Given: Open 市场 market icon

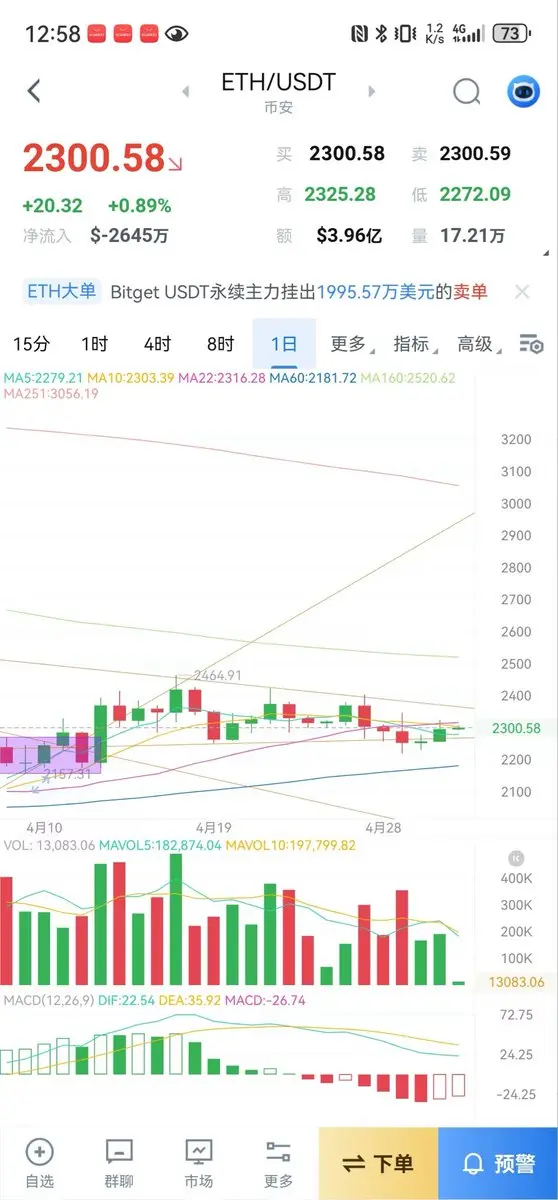Looking at the screenshot, I should 198,1162.
